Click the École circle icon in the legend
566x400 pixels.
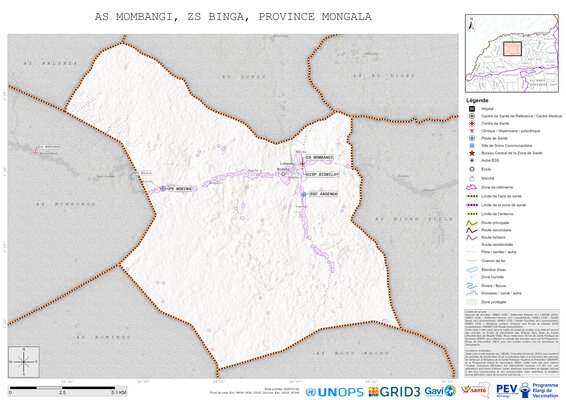pos(471,169)
